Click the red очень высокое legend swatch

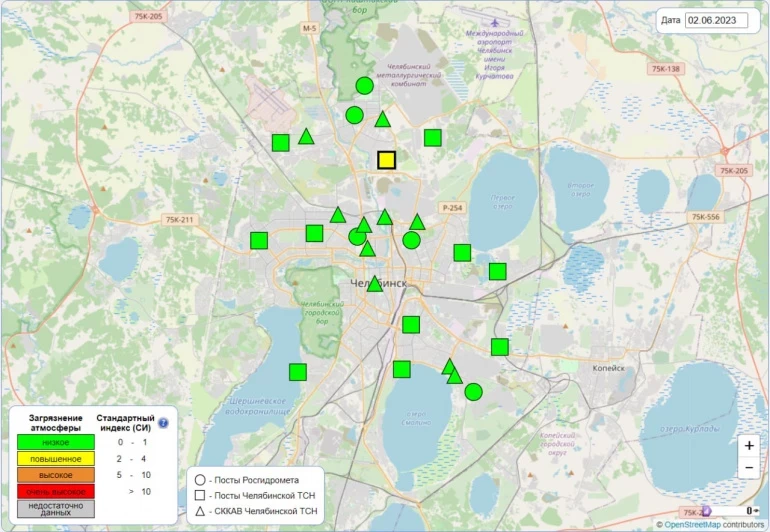tap(55, 491)
